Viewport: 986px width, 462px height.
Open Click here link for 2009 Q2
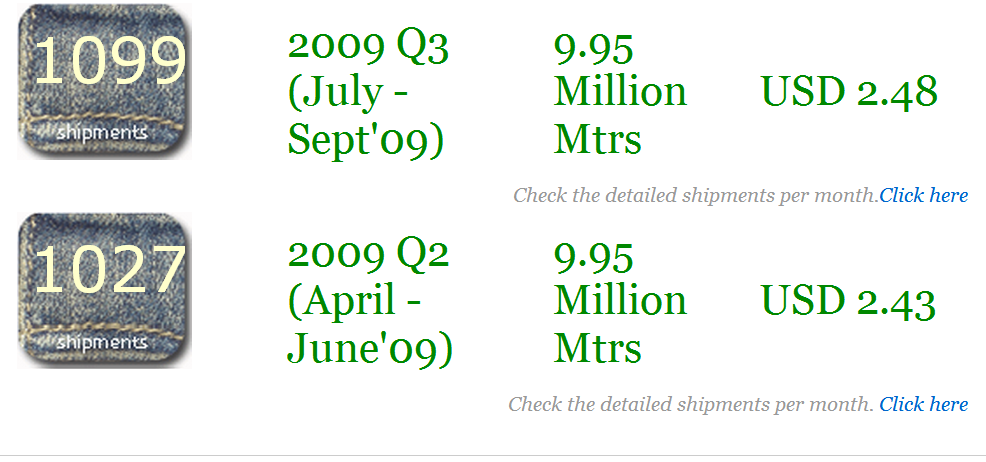coord(923,404)
